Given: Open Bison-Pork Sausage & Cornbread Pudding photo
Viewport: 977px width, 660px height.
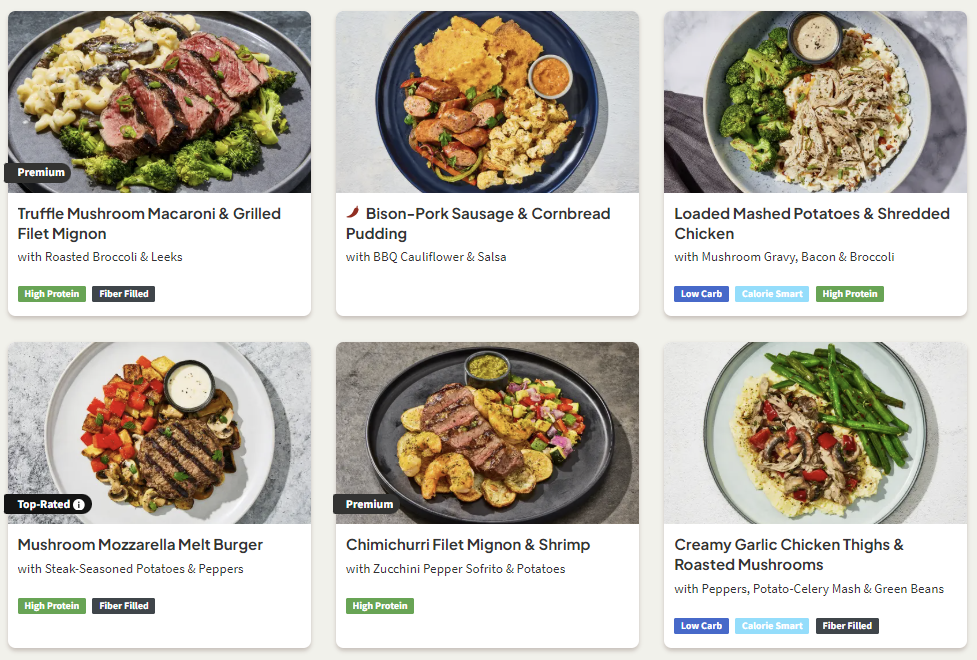Looking at the screenshot, I should point(487,100).
